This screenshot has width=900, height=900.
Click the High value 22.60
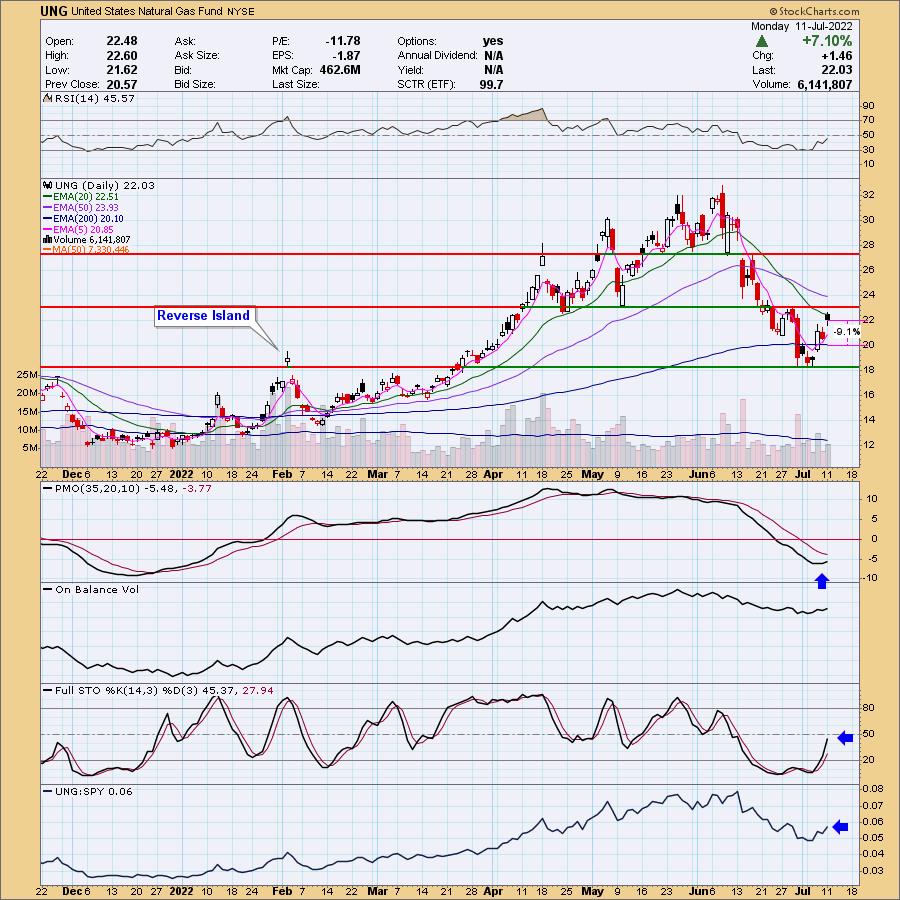click(122, 55)
